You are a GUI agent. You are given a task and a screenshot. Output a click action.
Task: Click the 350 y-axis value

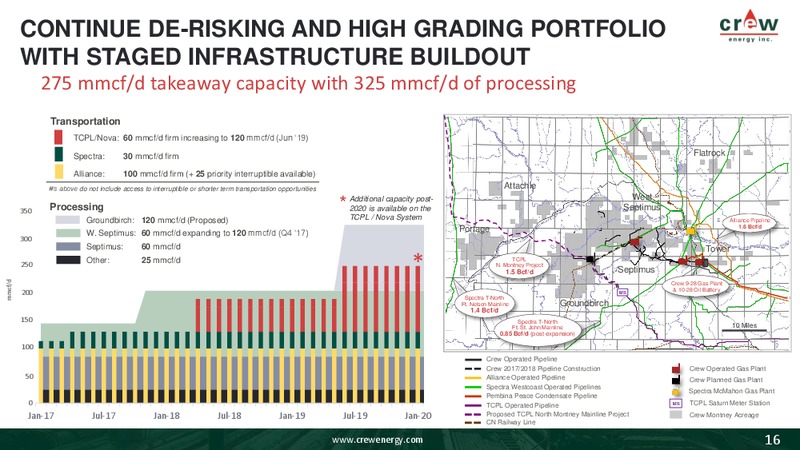[26, 211]
